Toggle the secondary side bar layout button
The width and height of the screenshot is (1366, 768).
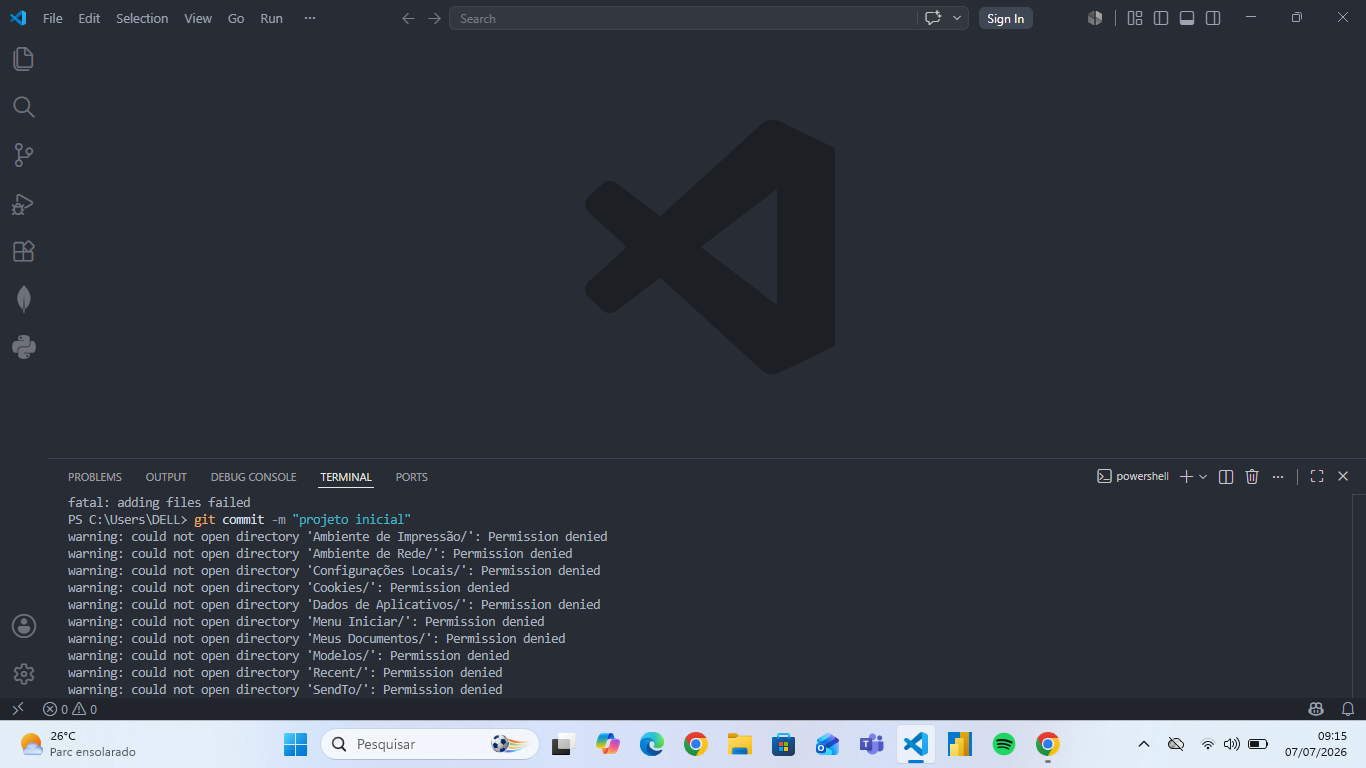click(x=1213, y=18)
